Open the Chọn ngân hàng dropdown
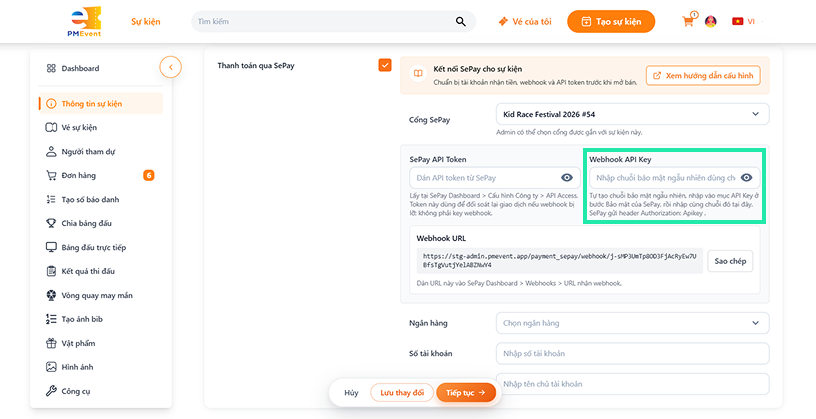 pos(632,323)
